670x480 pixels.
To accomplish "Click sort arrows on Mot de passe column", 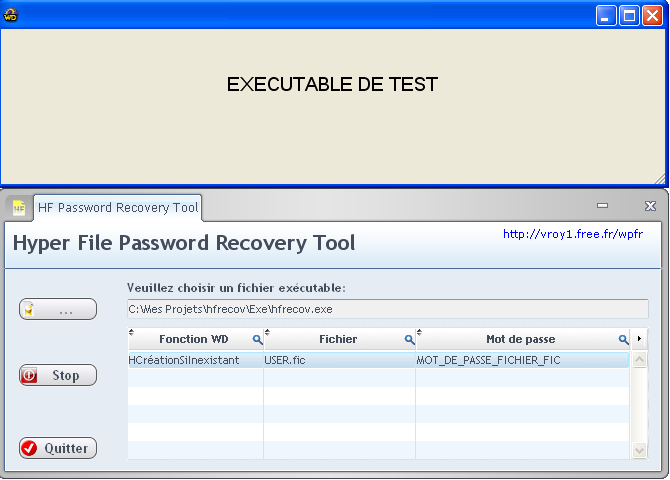I will (x=419, y=332).
